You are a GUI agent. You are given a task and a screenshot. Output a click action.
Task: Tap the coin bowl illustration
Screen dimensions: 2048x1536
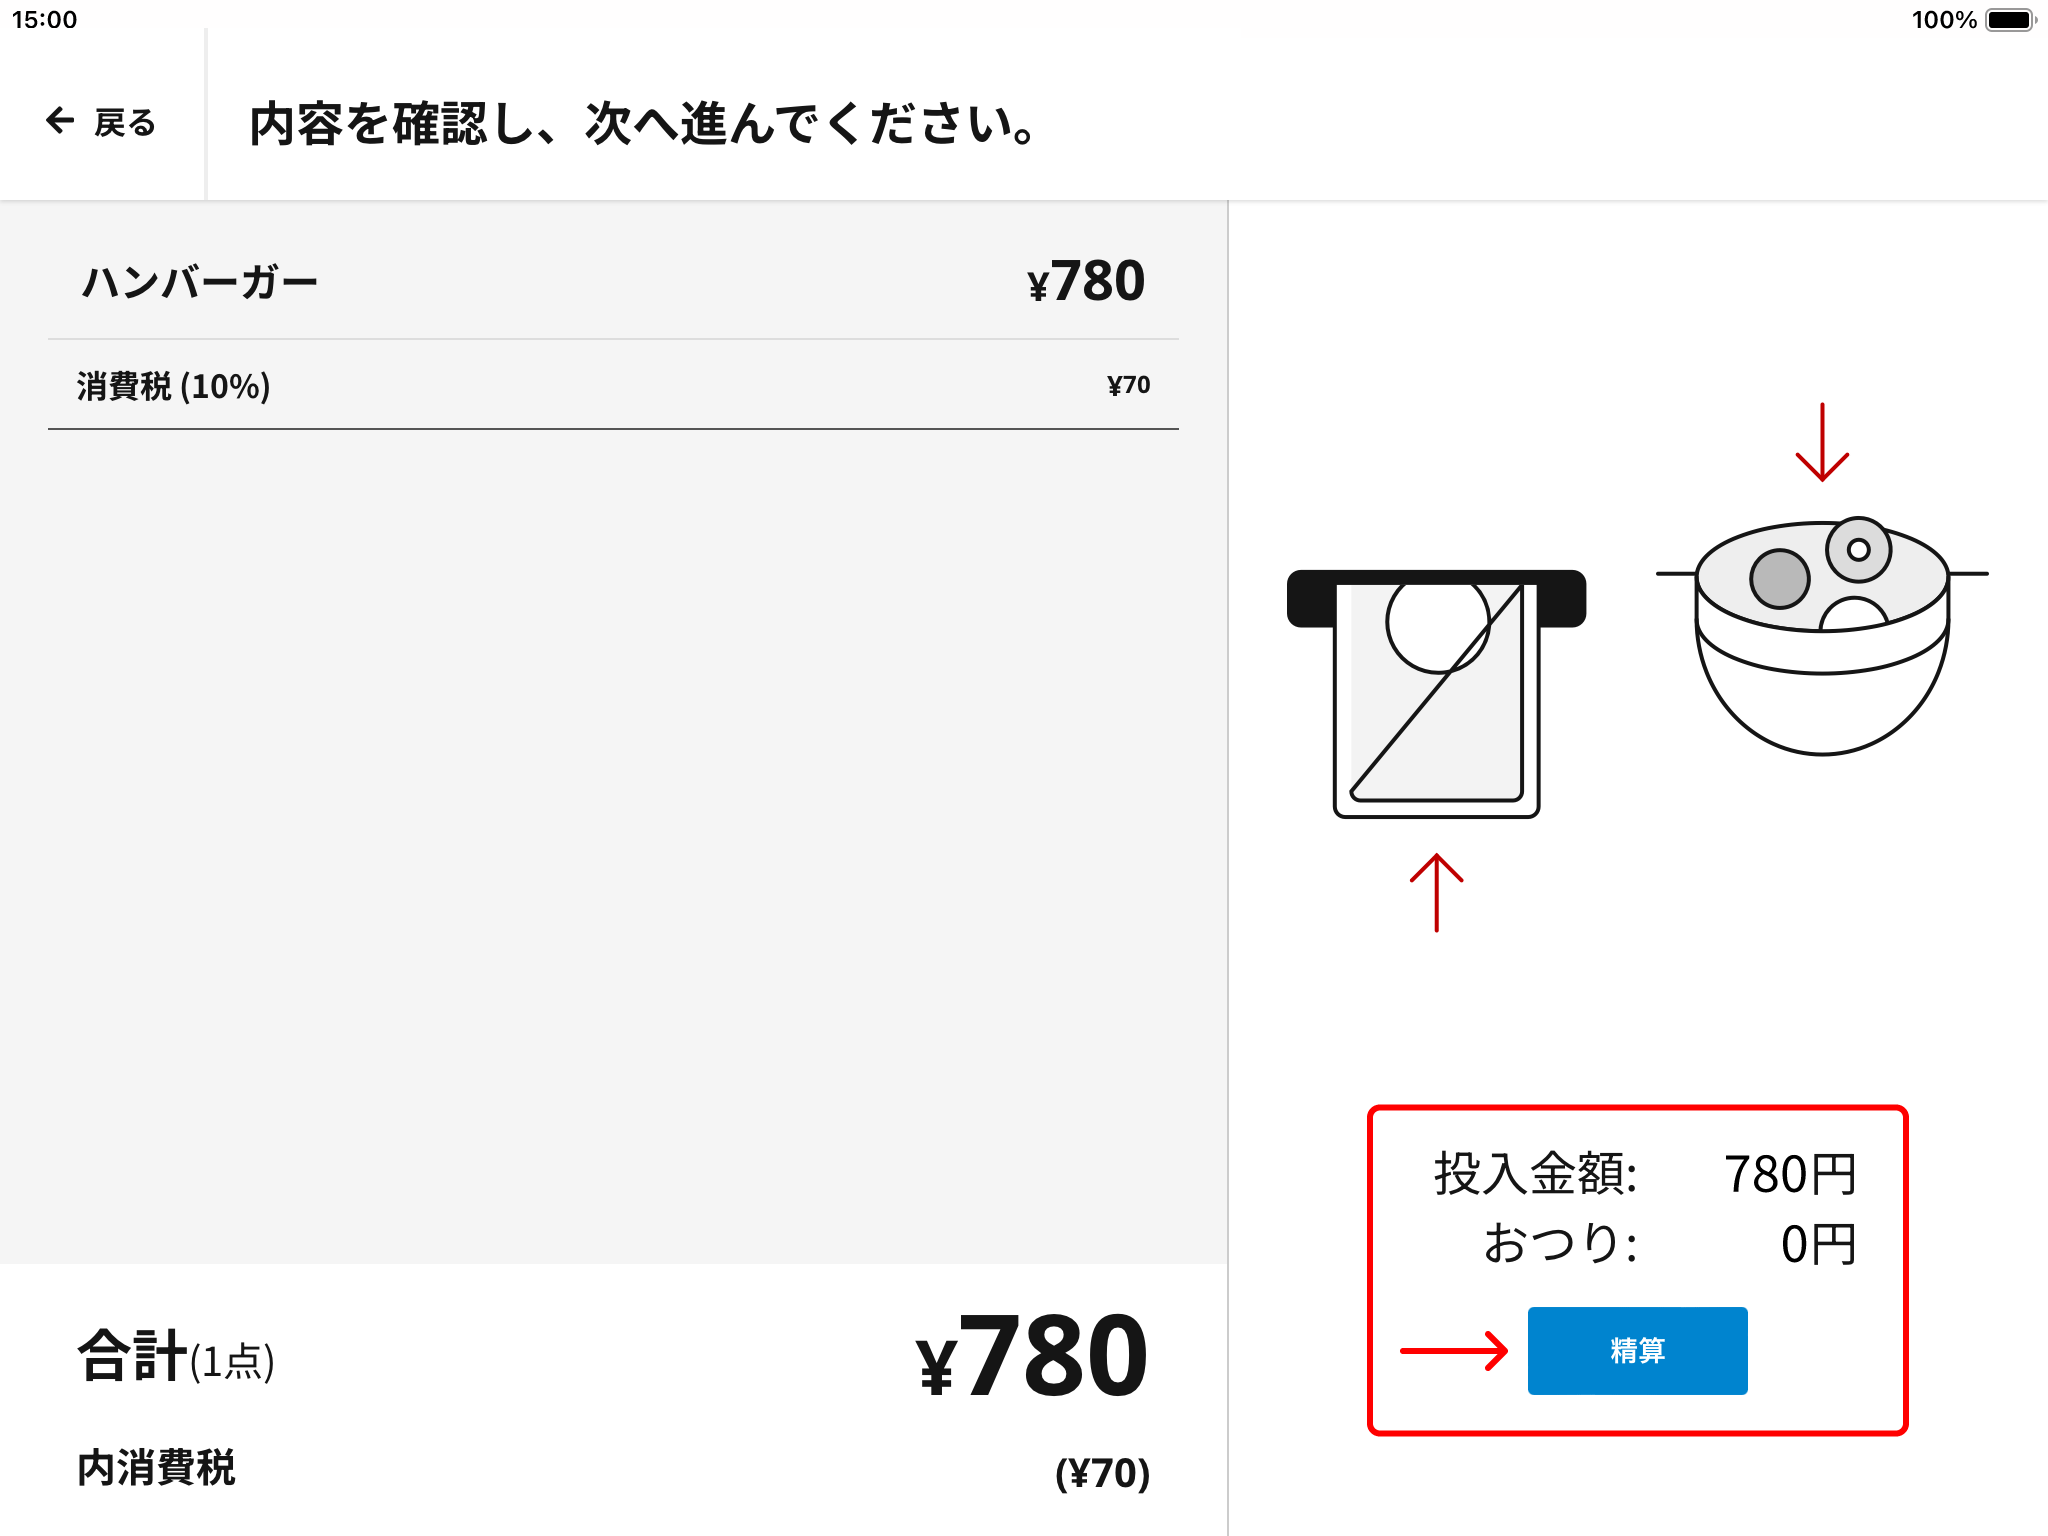pyautogui.click(x=1822, y=635)
